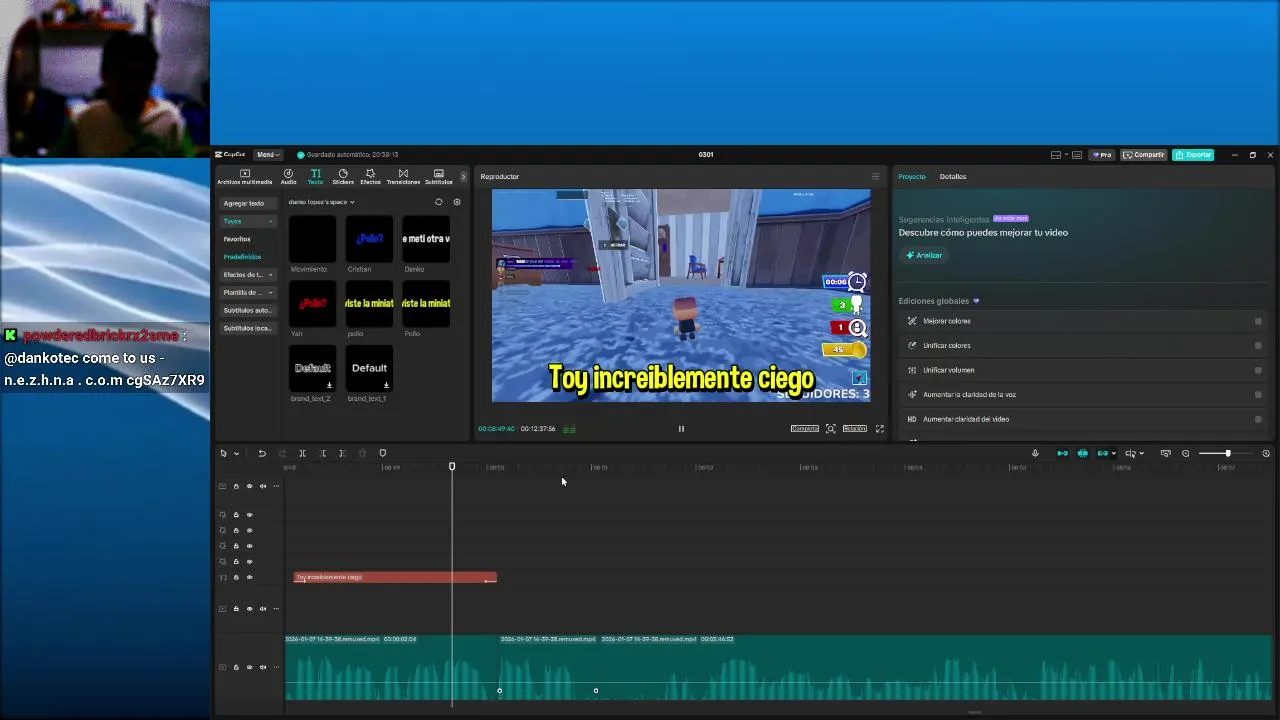1280x720 pixels.
Task: Open the Subtítulos tab
Action: pyautogui.click(x=438, y=177)
